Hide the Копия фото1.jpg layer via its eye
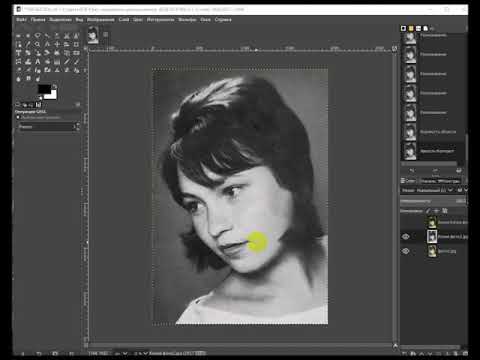480x360 pixels. [405, 236]
